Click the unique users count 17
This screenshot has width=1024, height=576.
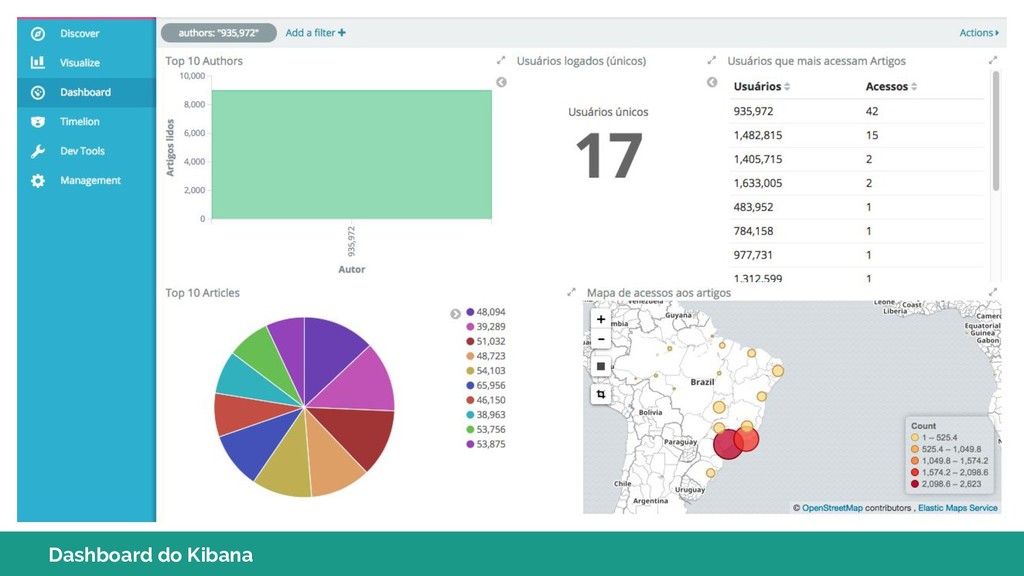click(609, 155)
